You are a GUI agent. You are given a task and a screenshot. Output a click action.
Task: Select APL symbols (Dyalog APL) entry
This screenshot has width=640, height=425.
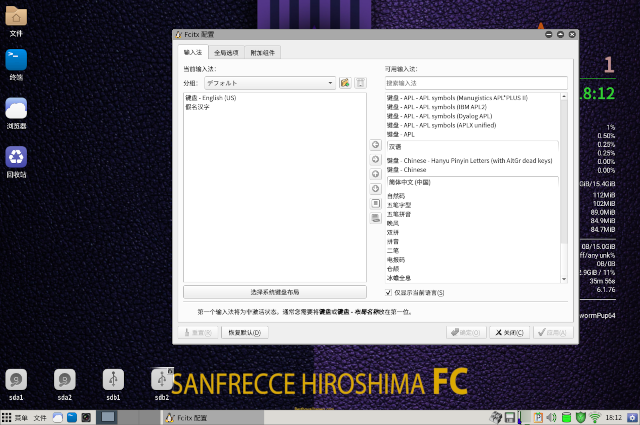tap(473, 116)
